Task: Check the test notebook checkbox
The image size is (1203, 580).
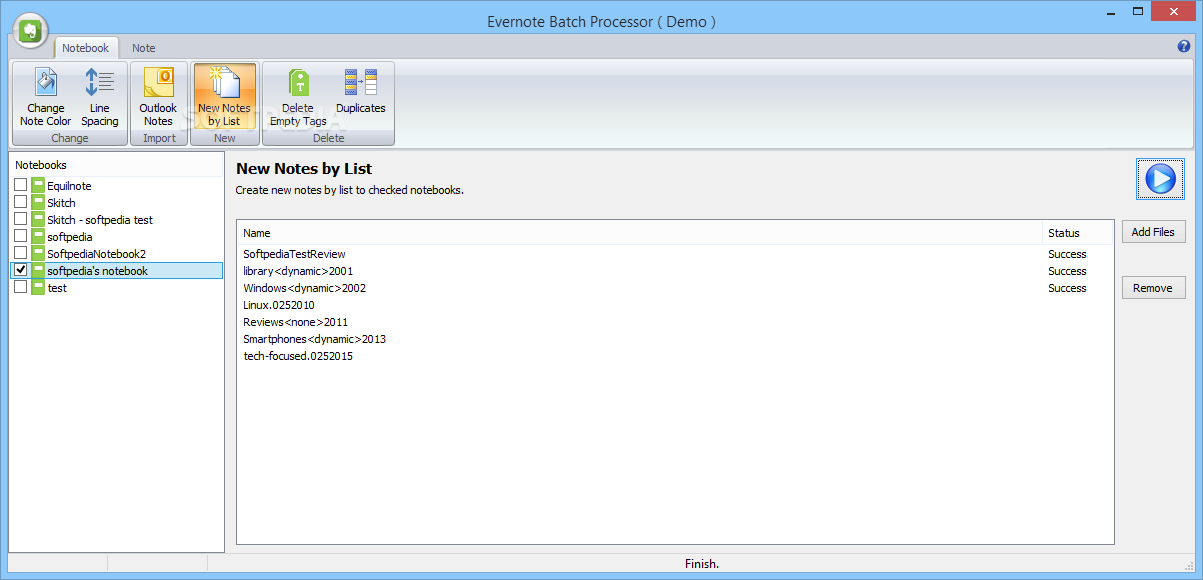Action: [21, 287]
